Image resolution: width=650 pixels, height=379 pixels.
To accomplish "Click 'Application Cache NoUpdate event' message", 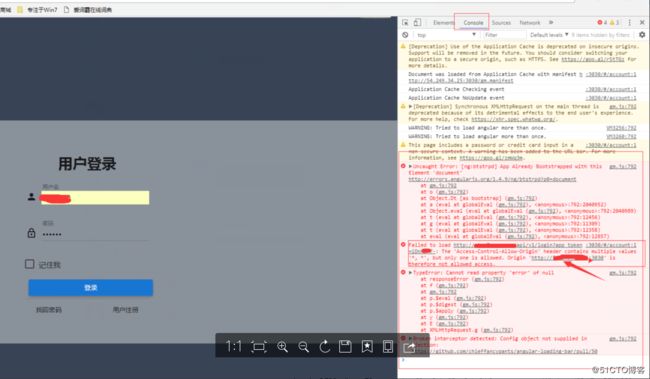I will pyautogui.click(x=456, y=98).
